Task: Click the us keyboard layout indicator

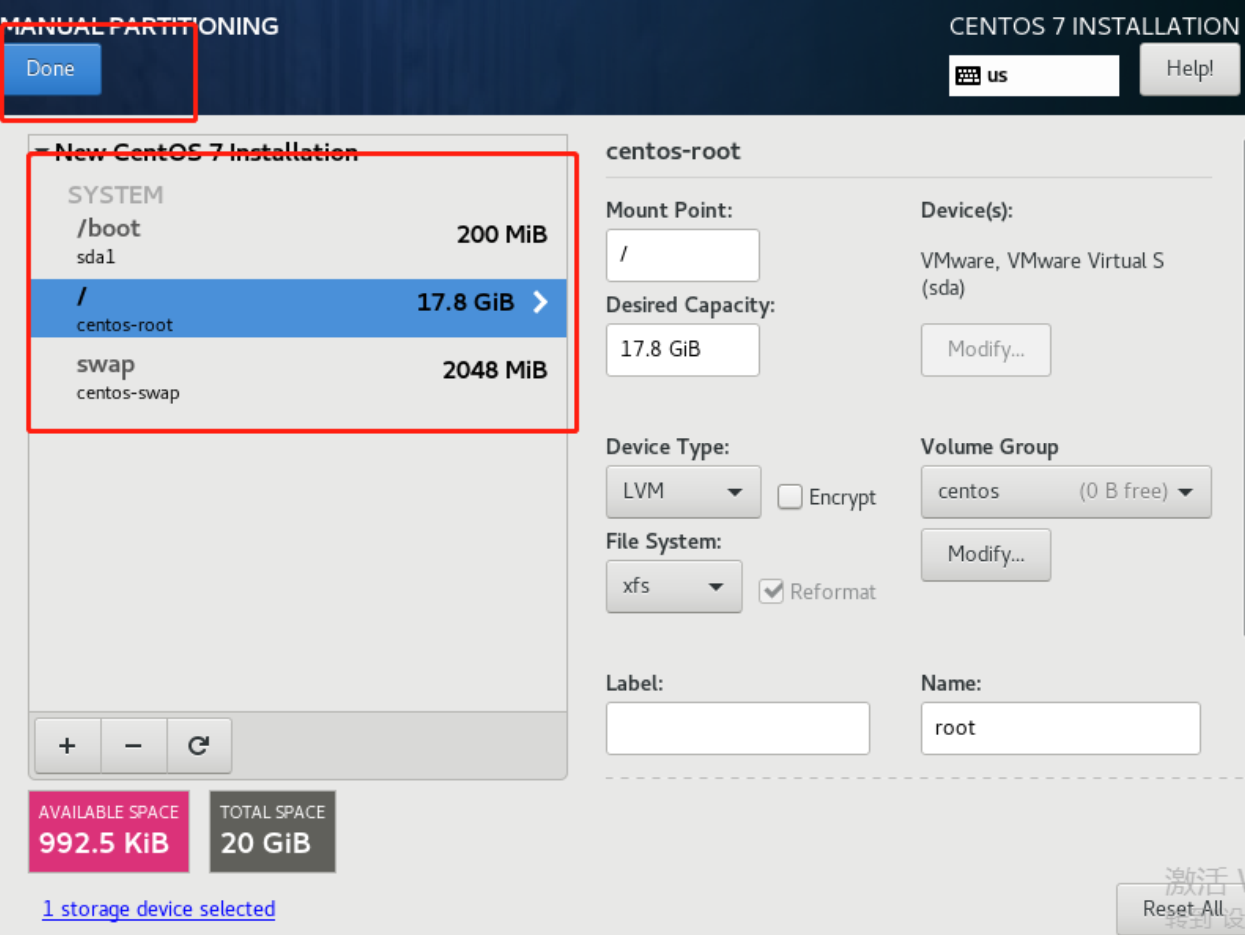Action: tap(1034, 76)
